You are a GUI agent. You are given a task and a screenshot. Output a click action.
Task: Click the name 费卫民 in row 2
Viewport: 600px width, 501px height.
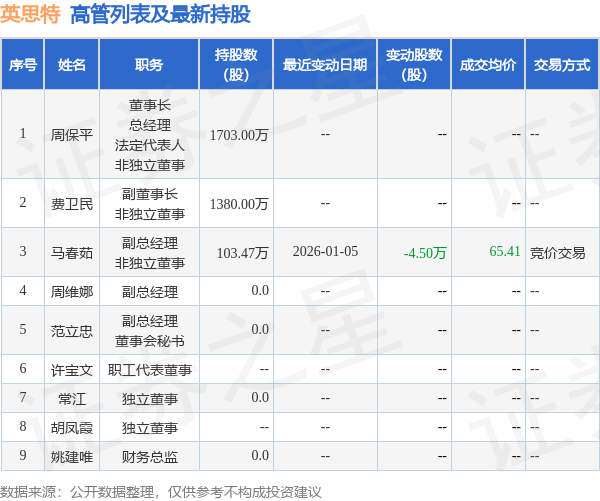click(72, 204)
